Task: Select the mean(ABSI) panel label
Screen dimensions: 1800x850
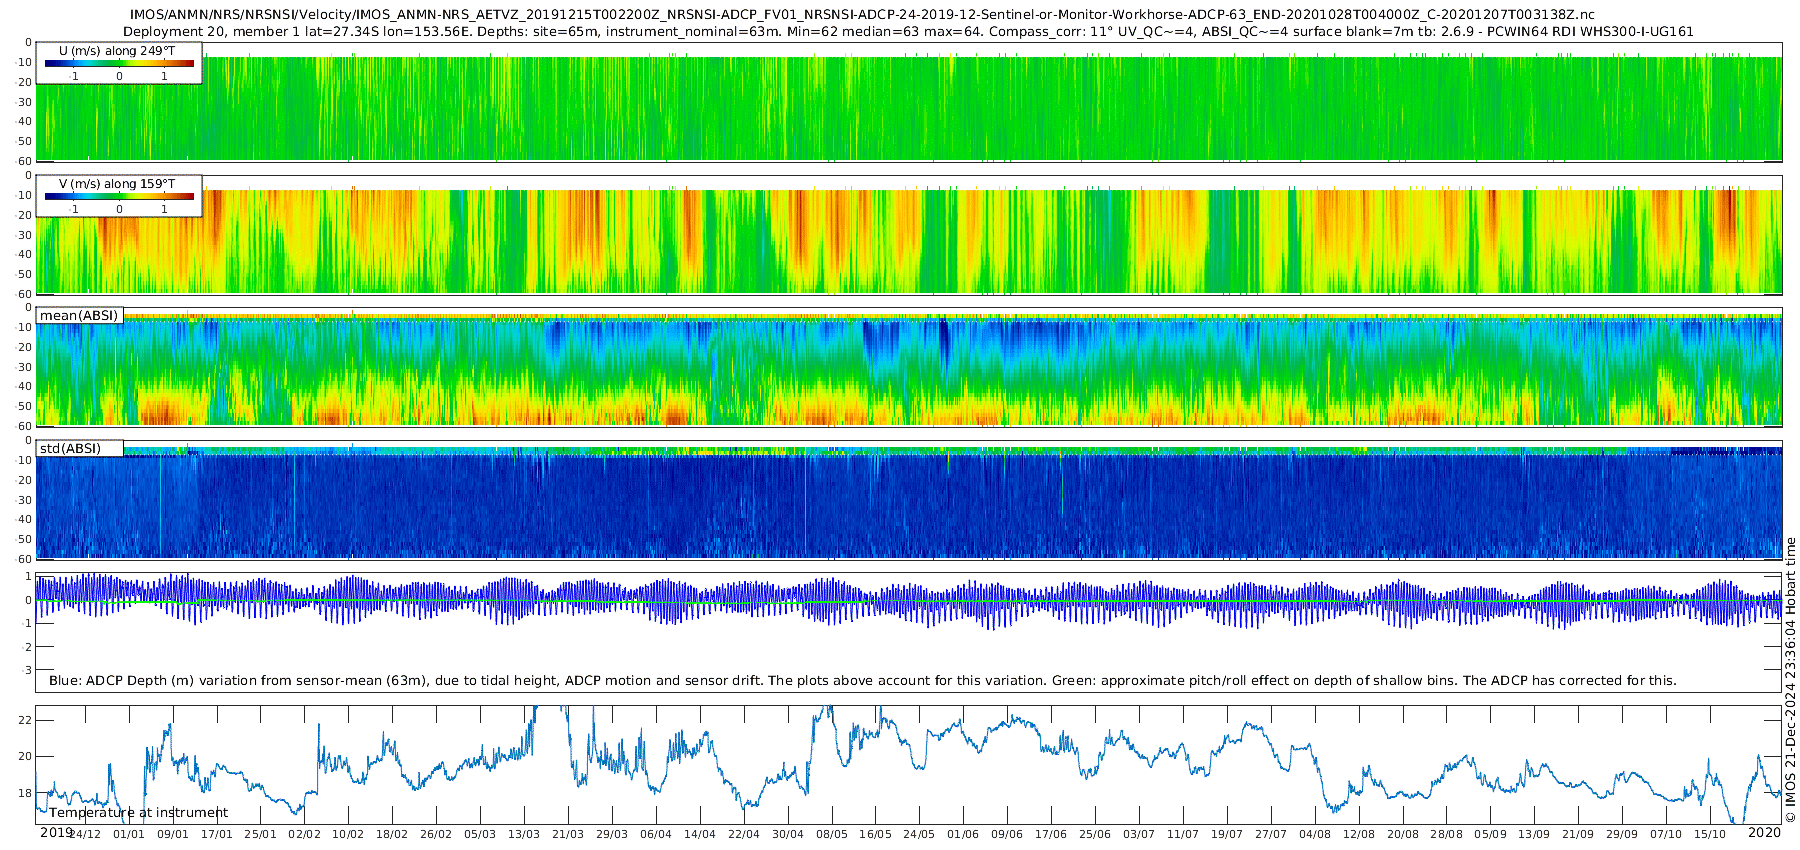Action: point(79,316)
